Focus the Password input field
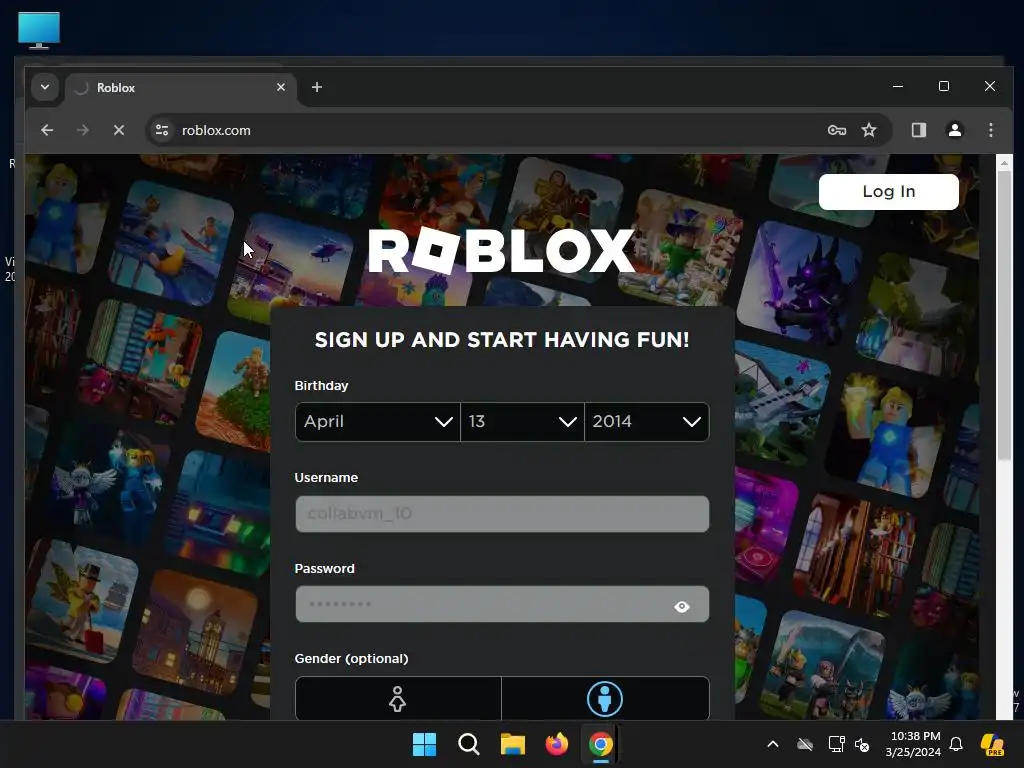The height and width of the screenshot is (768, 1024). (x=502, y=604)
